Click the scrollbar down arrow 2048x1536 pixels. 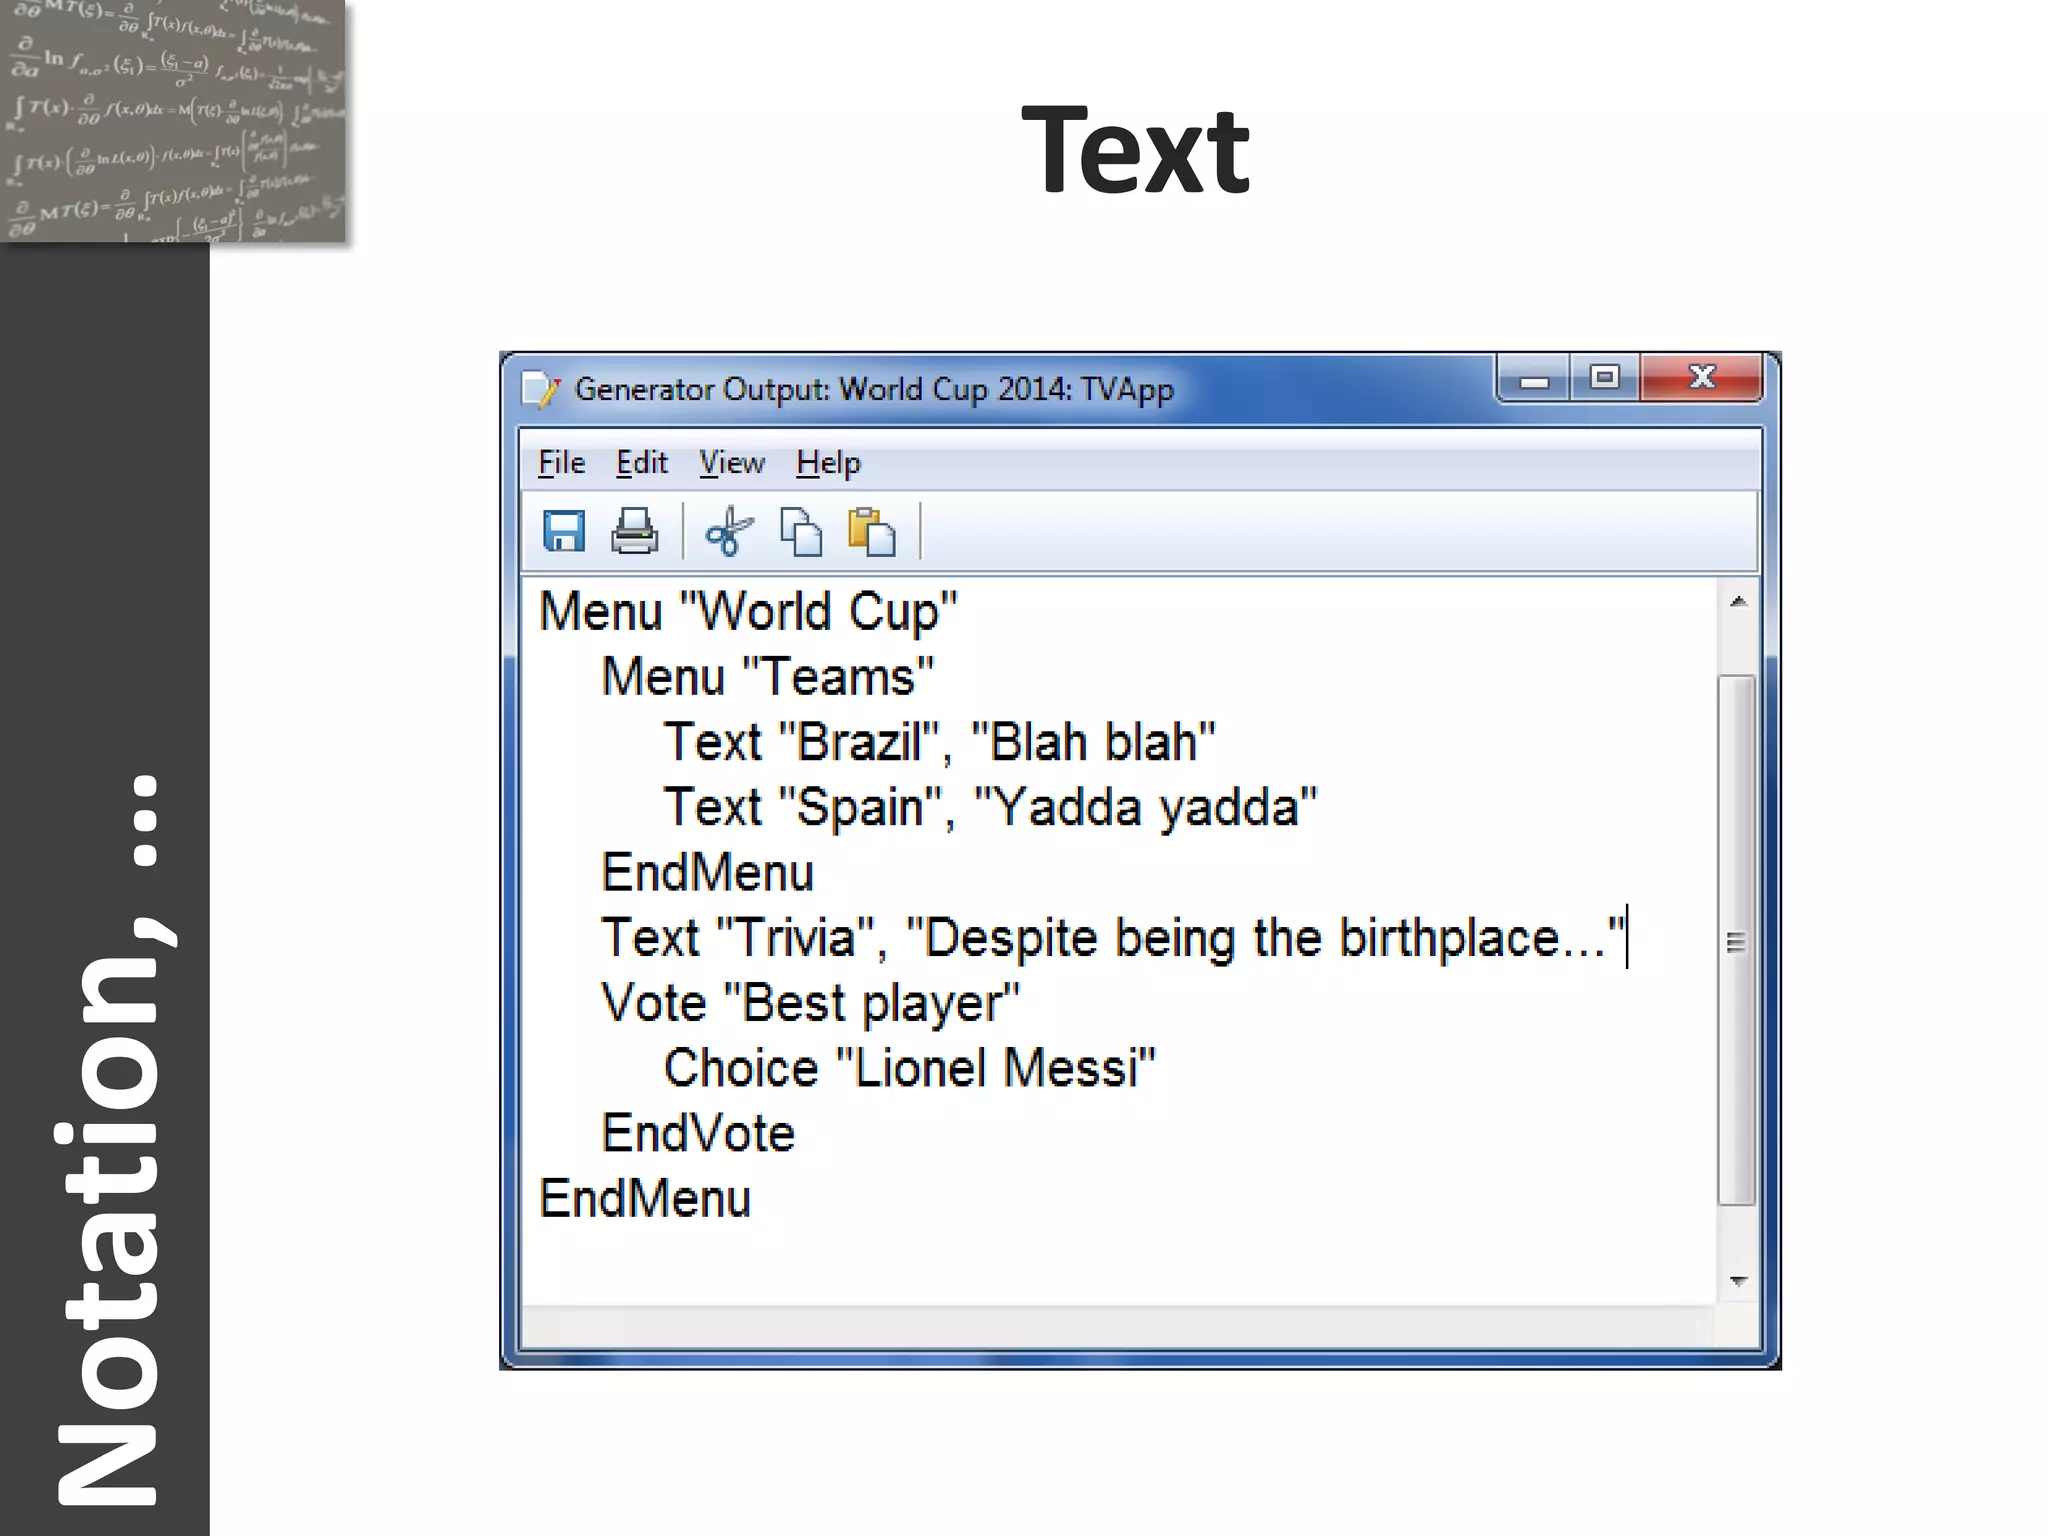tap(1738, 1281)
